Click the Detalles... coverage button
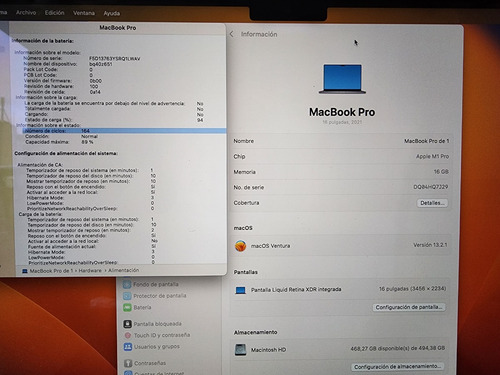This screenshot has height=375, width=500. click(x=432, y=203)
